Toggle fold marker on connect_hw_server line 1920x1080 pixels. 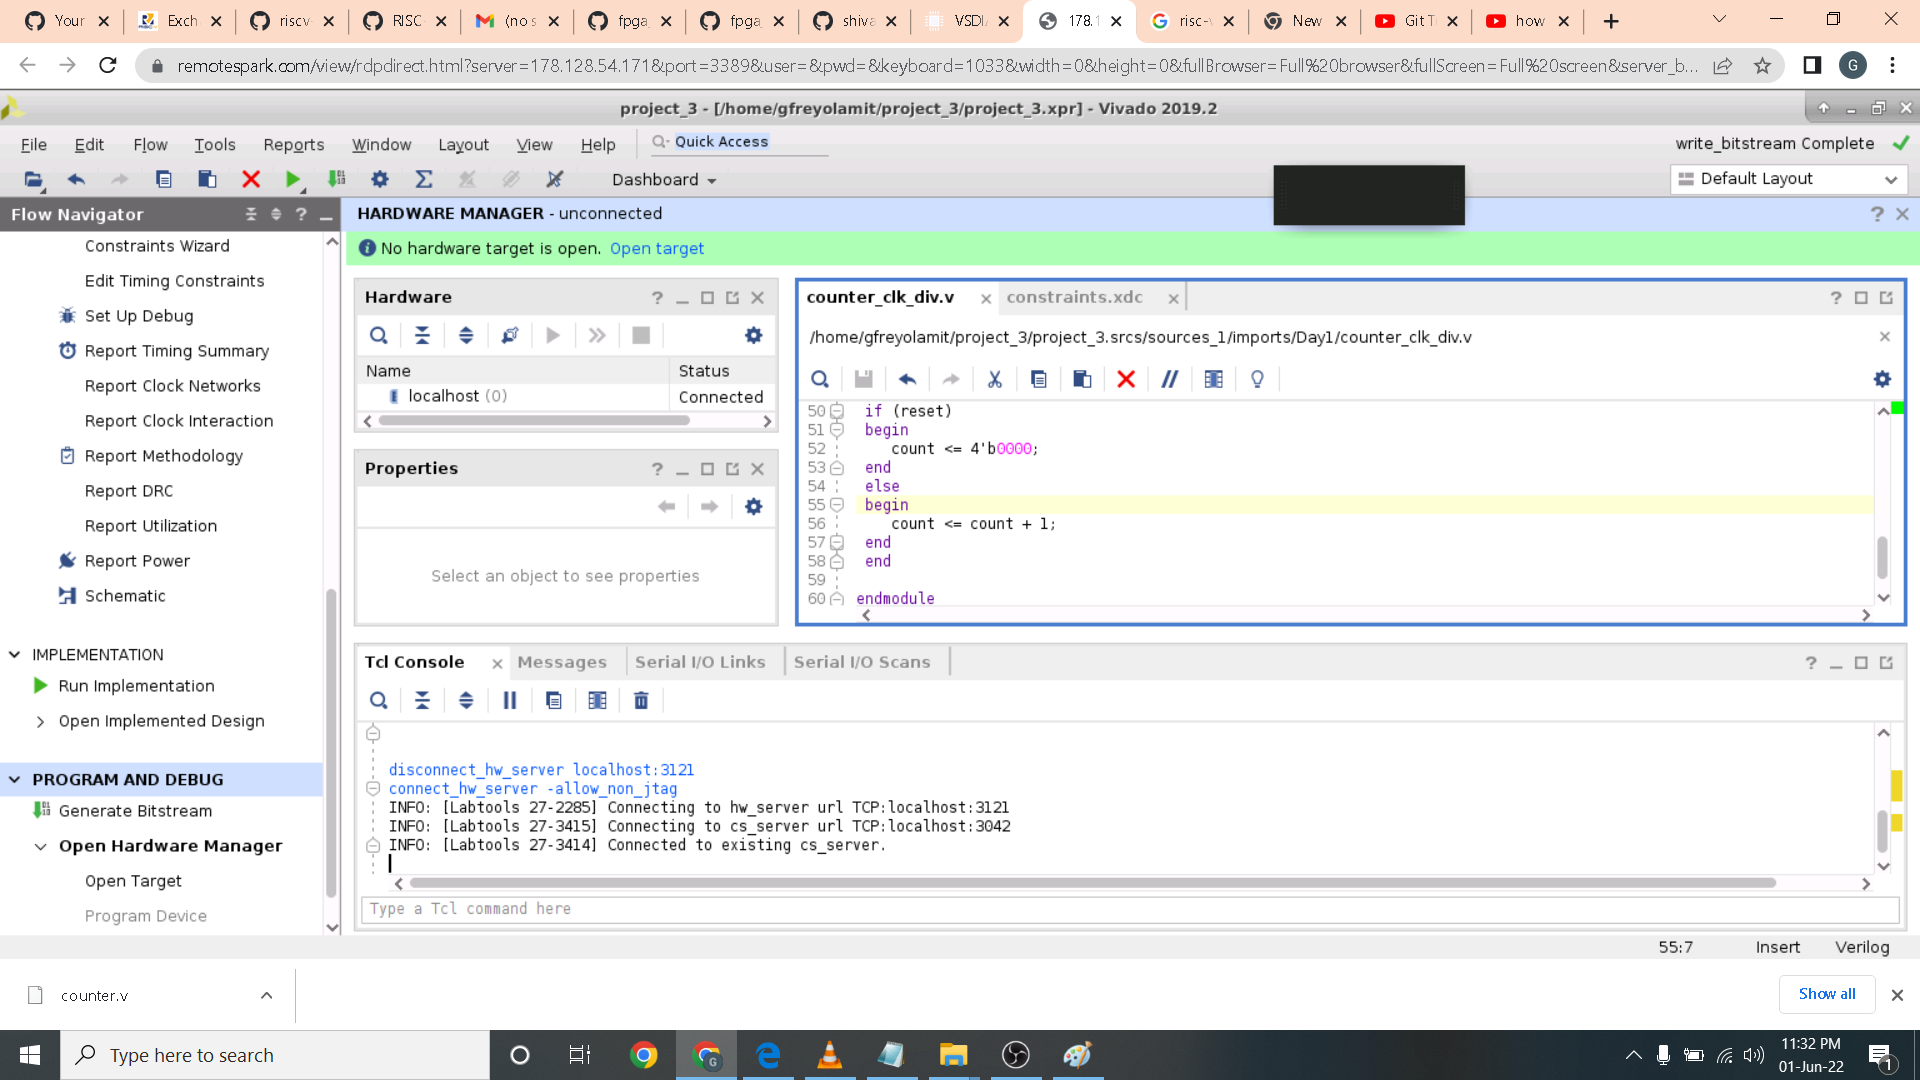[373, 789]
